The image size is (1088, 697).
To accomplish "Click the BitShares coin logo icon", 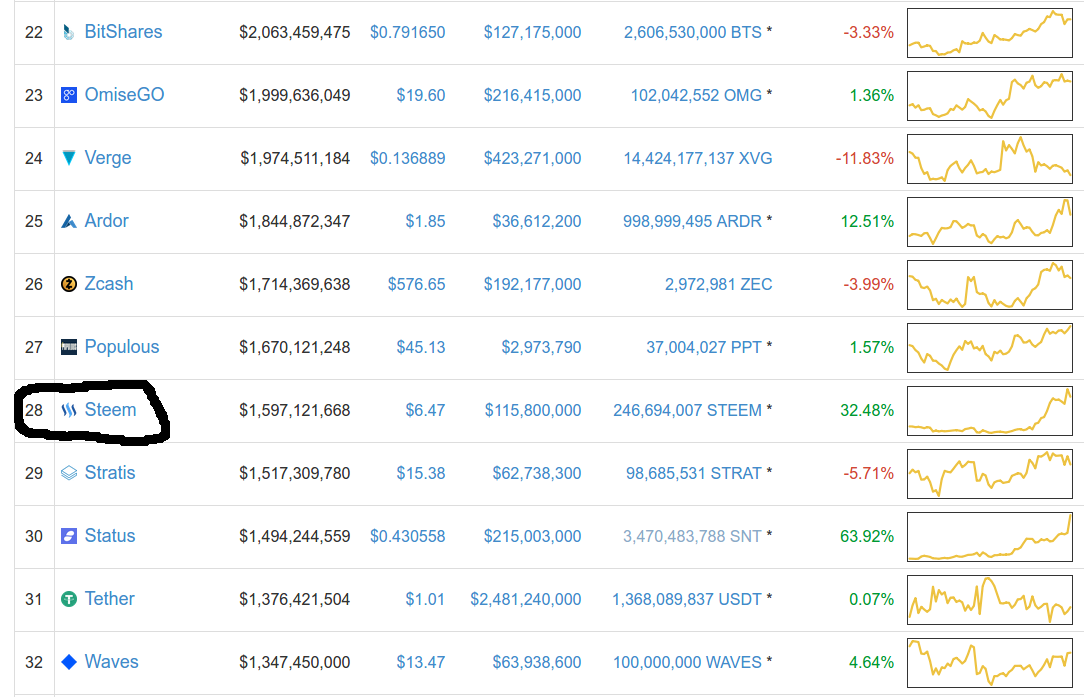I will click(x=69, y=32).
